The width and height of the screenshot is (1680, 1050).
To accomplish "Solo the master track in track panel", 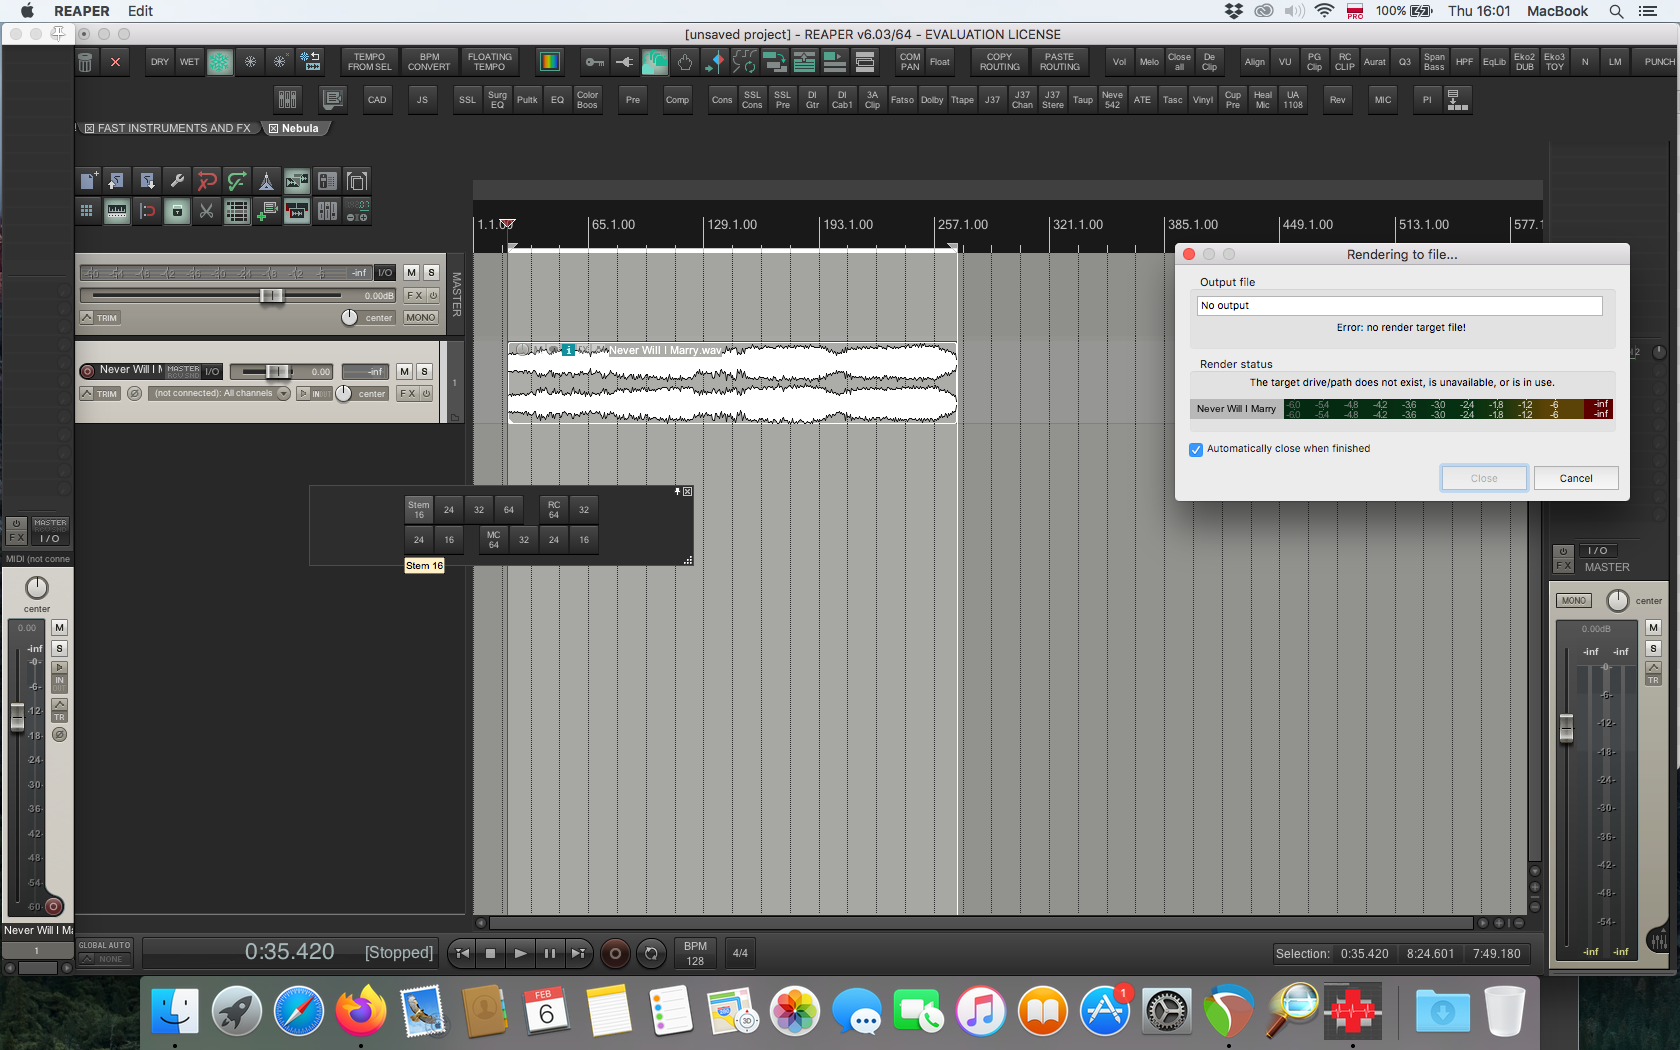I will coord(431,272).
